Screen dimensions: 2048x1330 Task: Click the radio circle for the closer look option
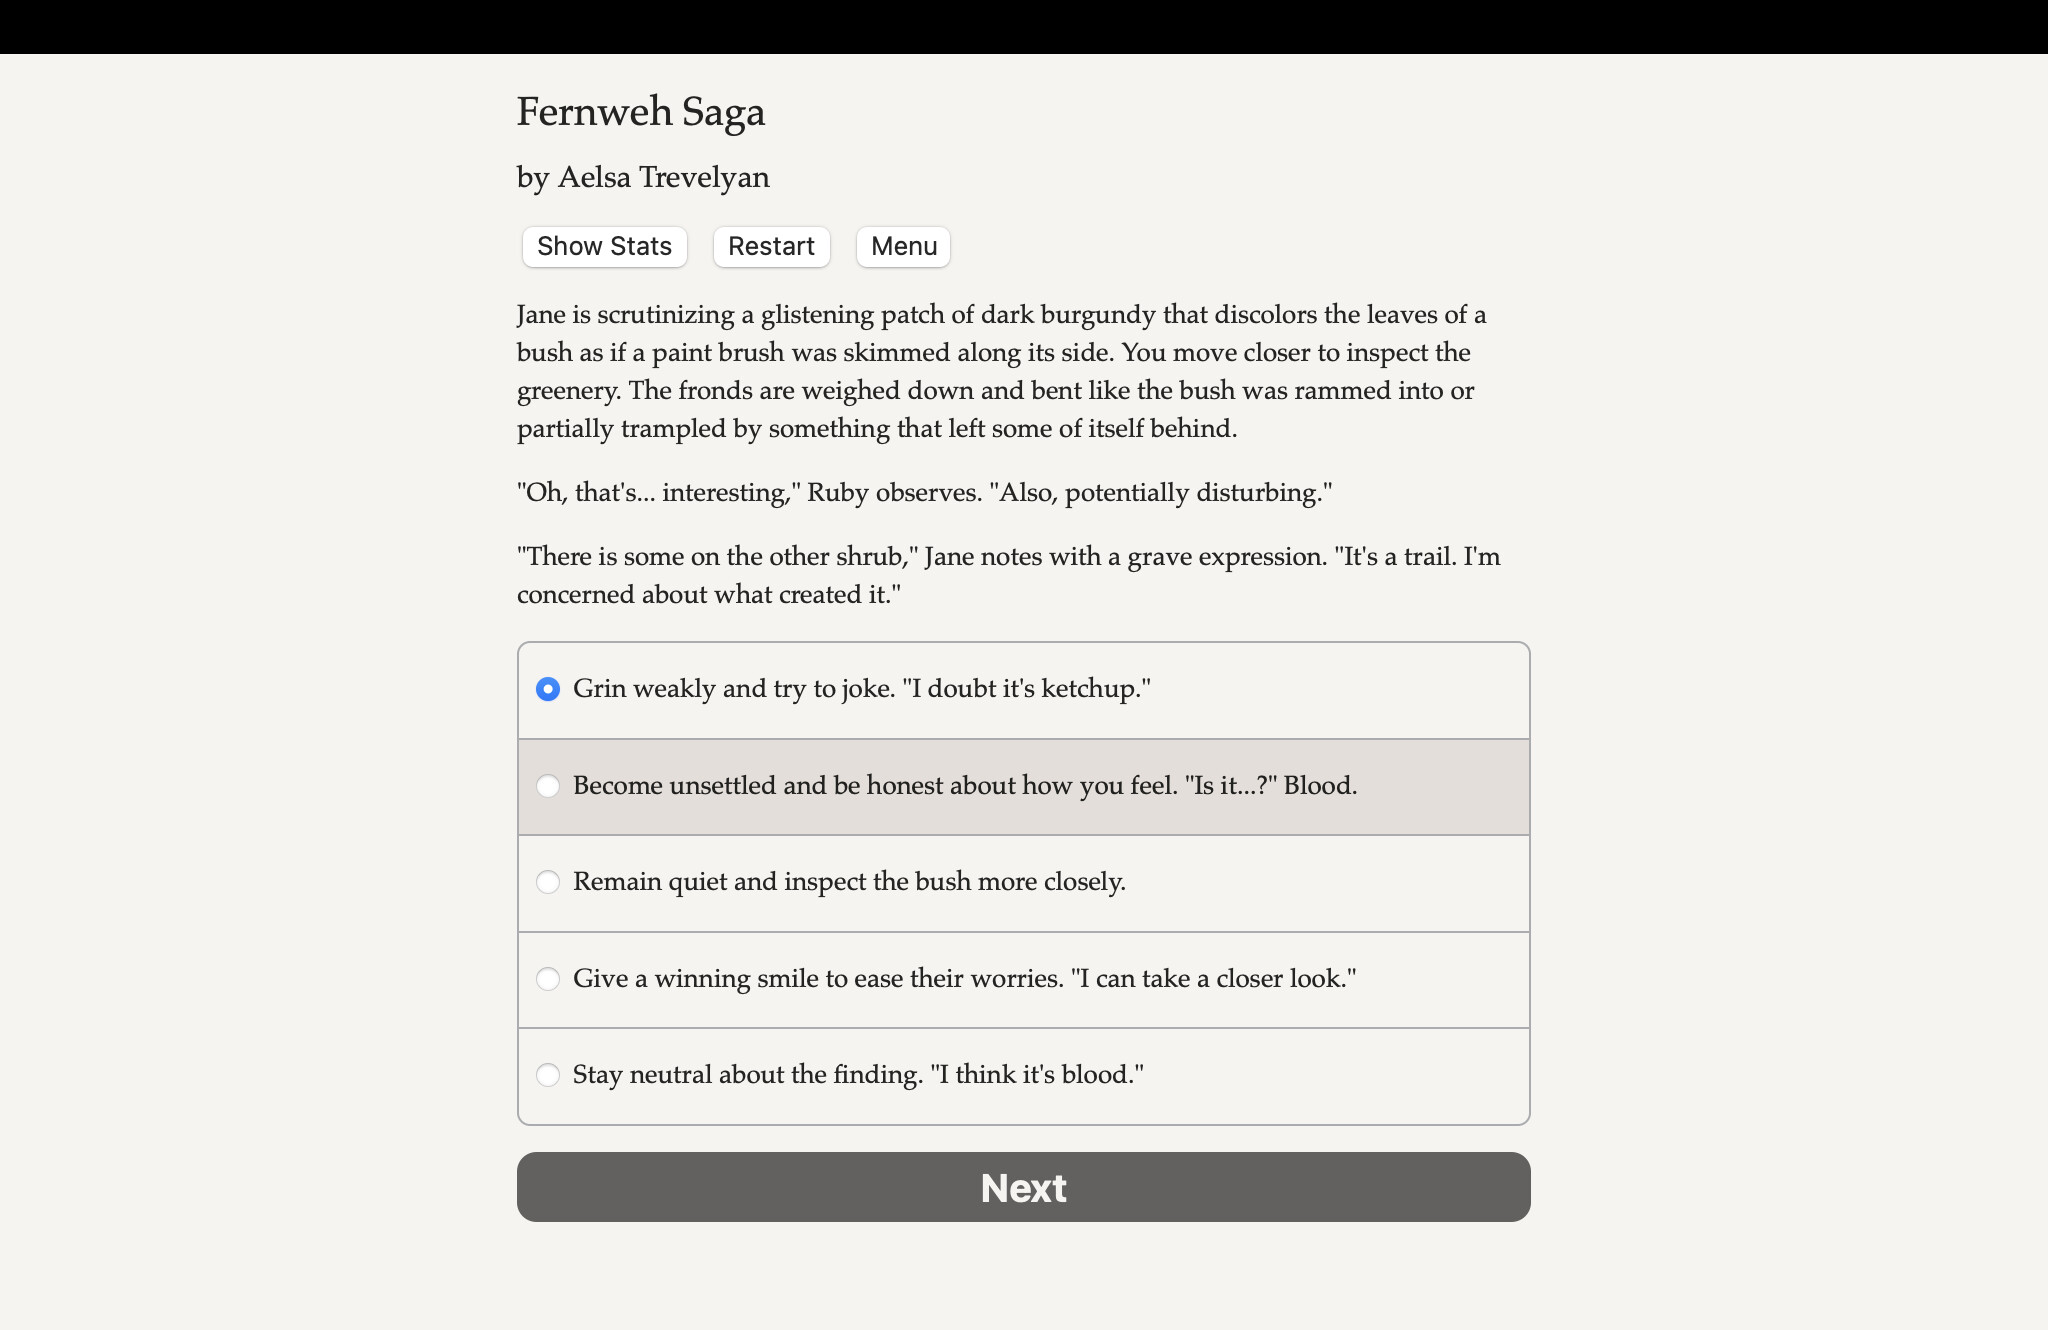point(548,979)
